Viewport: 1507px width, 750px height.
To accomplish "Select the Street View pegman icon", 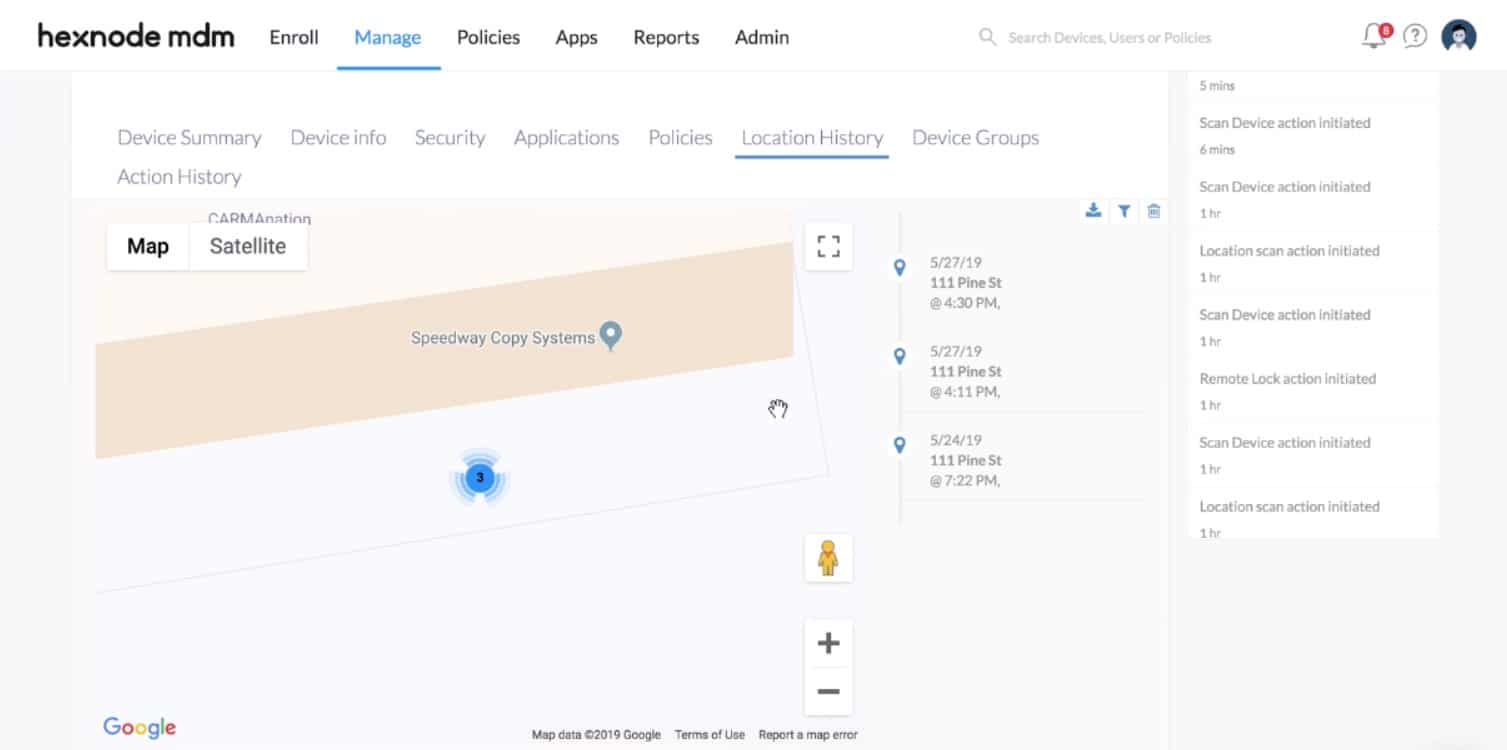I will pos(828,558).
